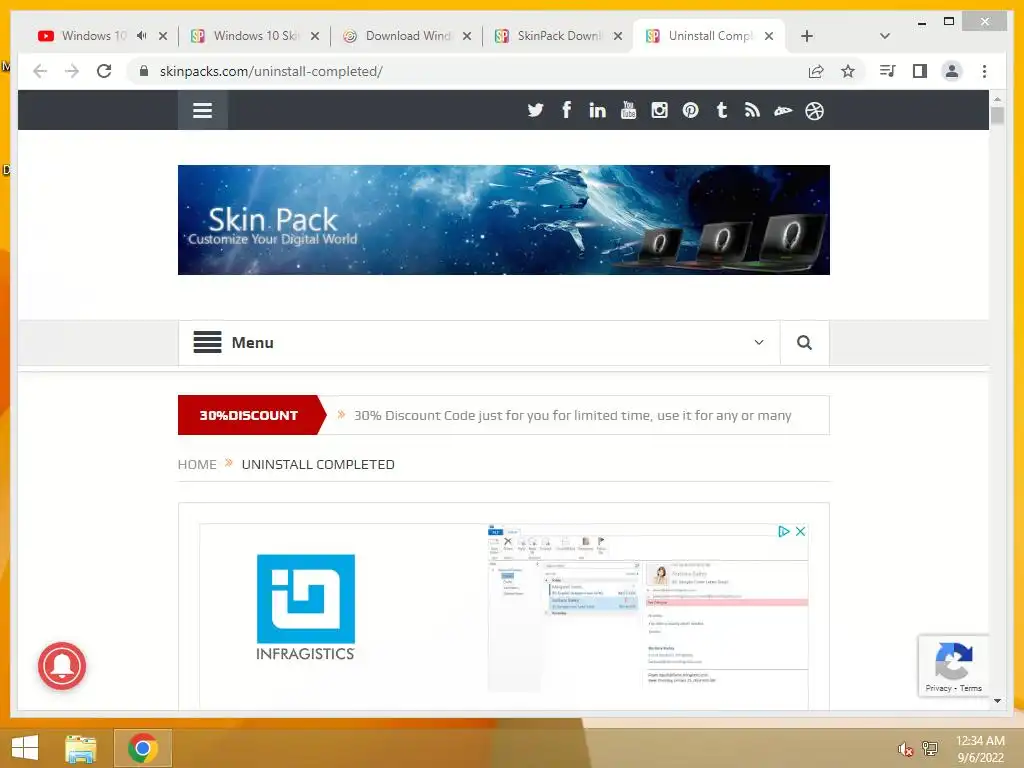This screenshot has width=1024, height=768.
Task: Reload the current page
Action: [104, 71]
